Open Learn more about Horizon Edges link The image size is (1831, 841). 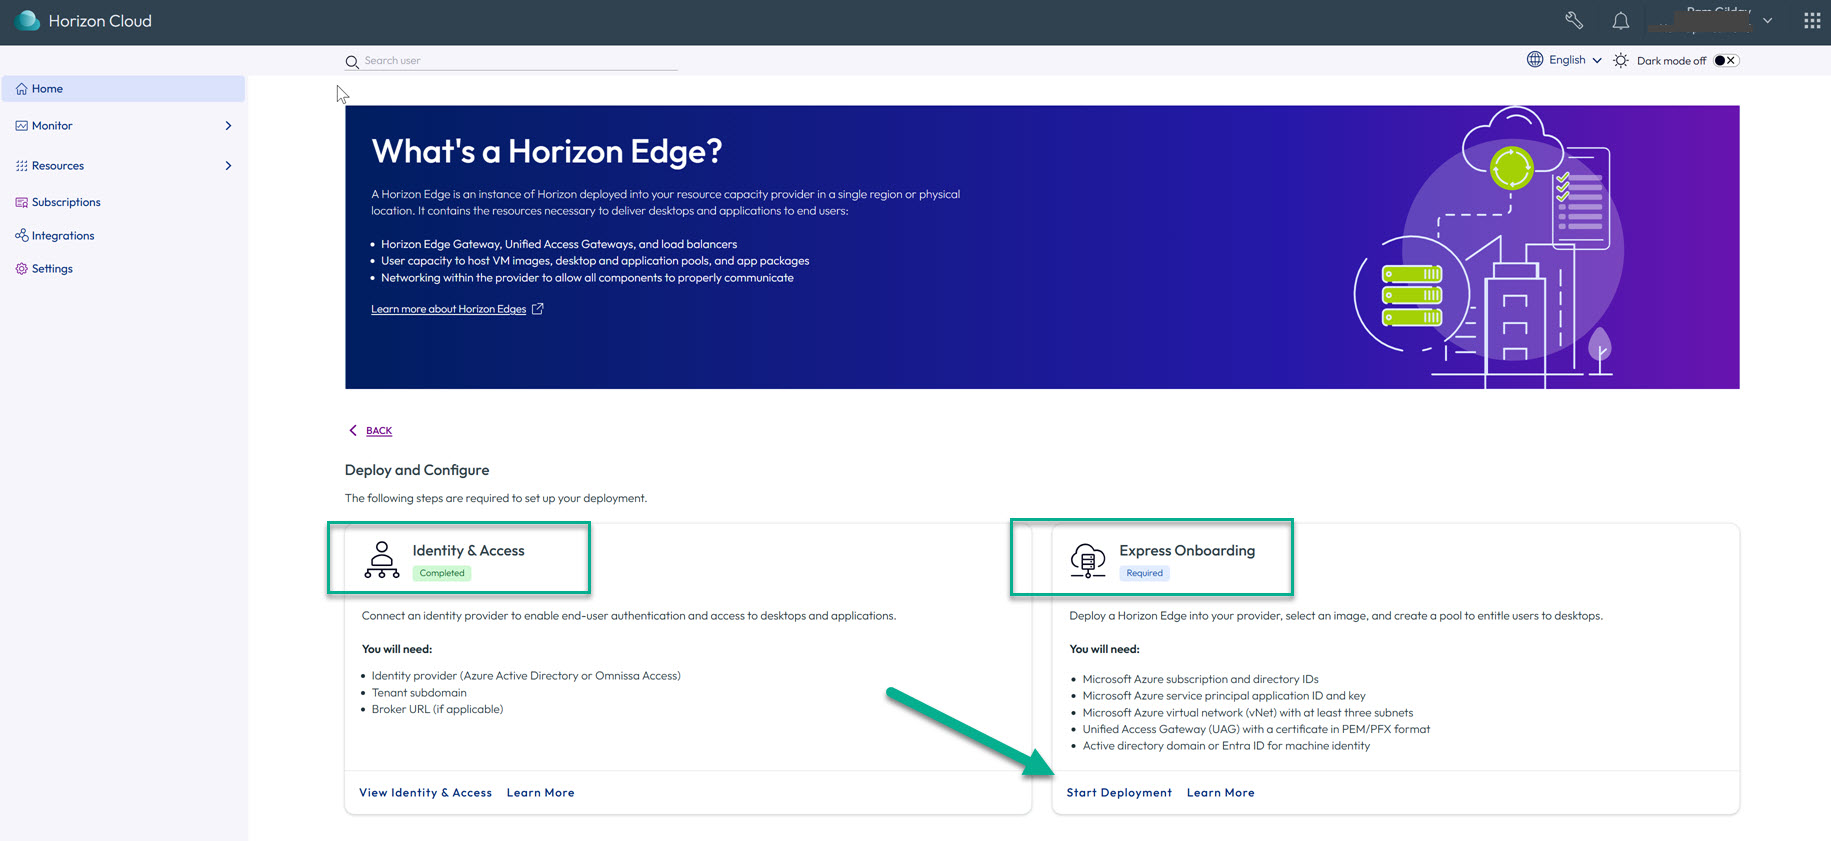448,309
